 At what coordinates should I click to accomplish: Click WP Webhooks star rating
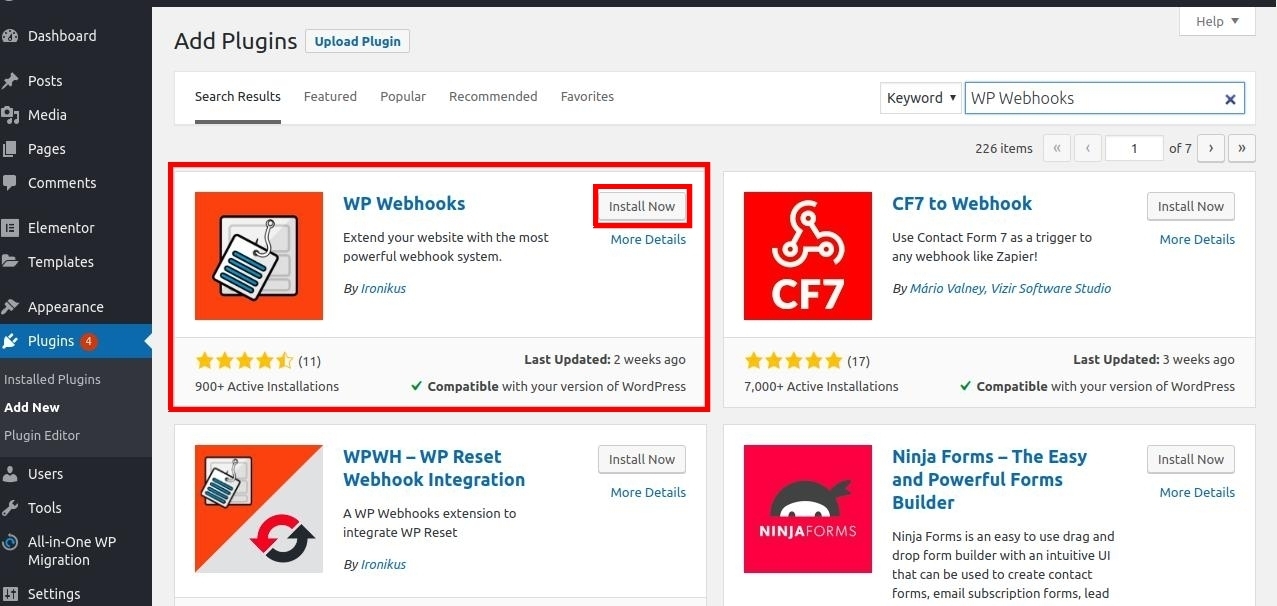(244, 361)
